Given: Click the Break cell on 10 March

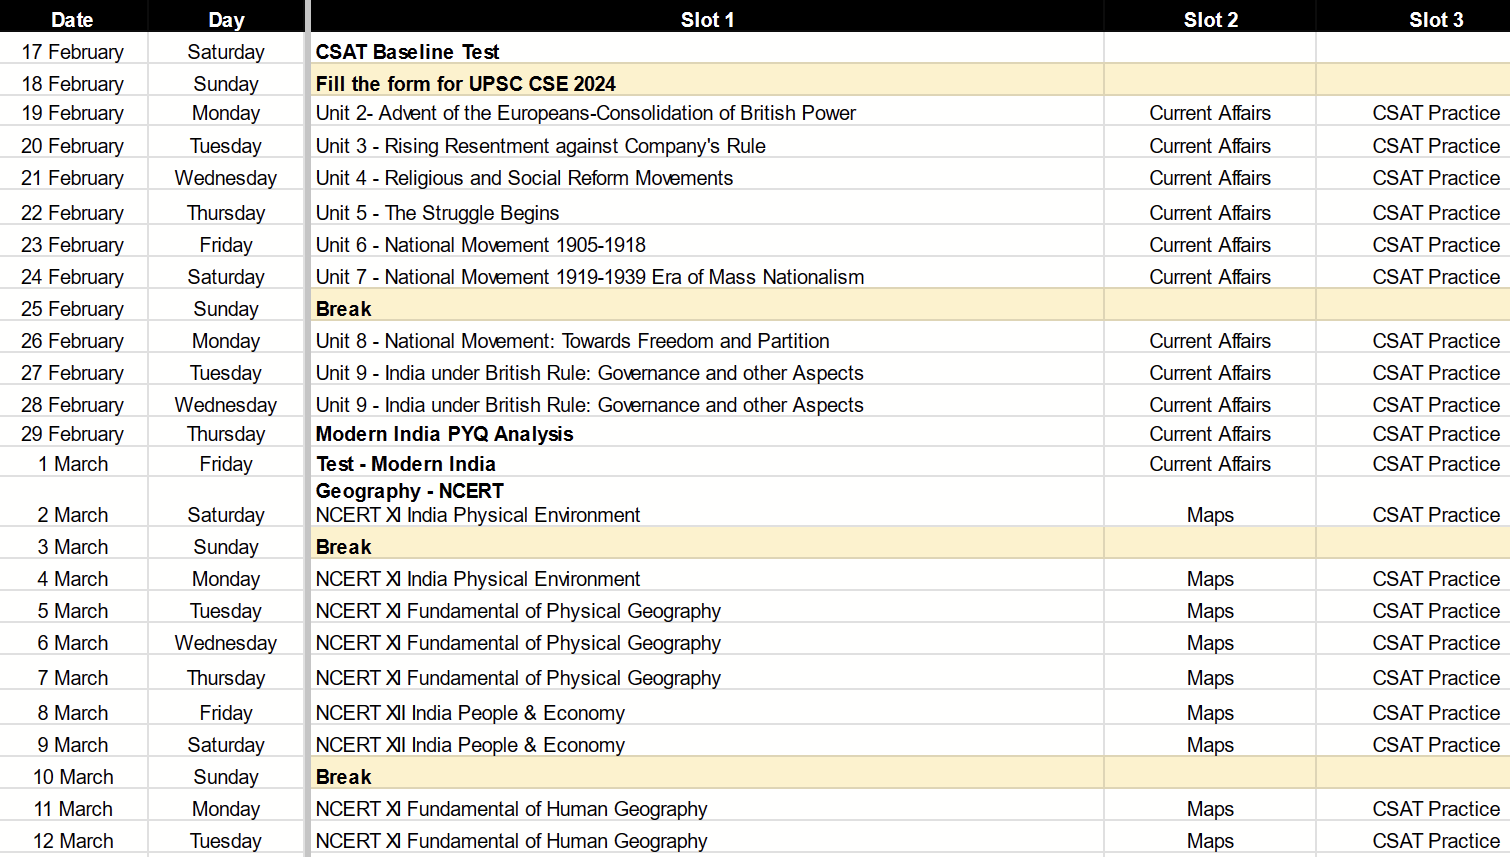Looking at the screenshot, I should pos(343,776).
